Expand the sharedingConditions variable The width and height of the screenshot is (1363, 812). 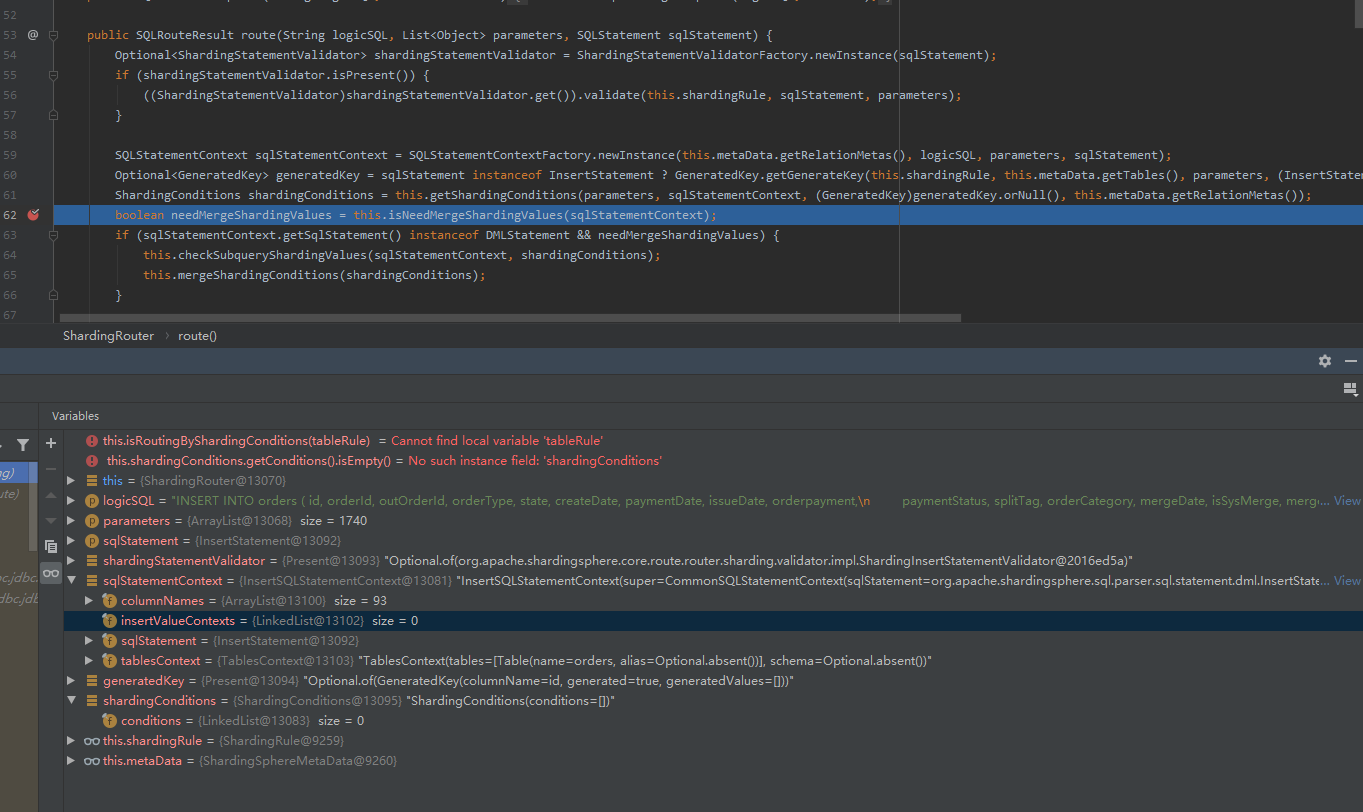pos(70,700)
